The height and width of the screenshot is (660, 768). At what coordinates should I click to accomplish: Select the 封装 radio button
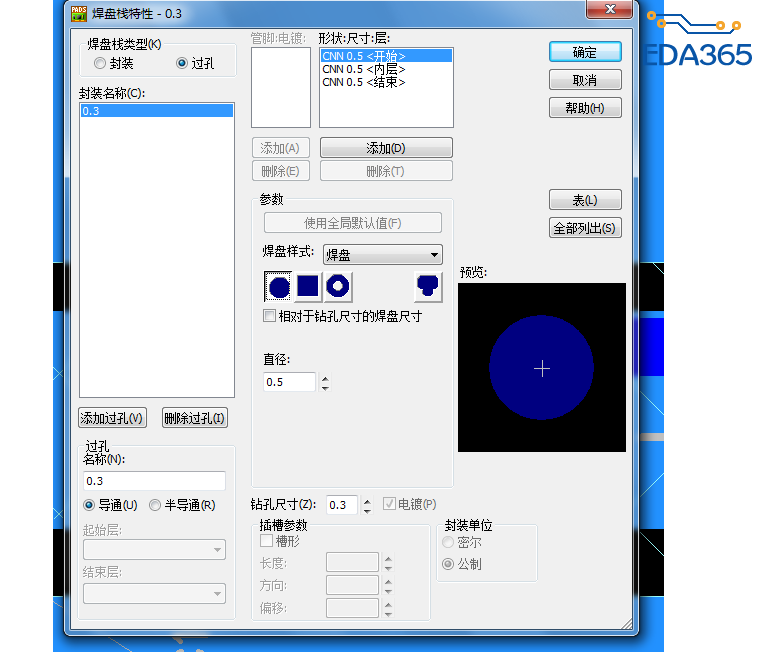(100, 63)
